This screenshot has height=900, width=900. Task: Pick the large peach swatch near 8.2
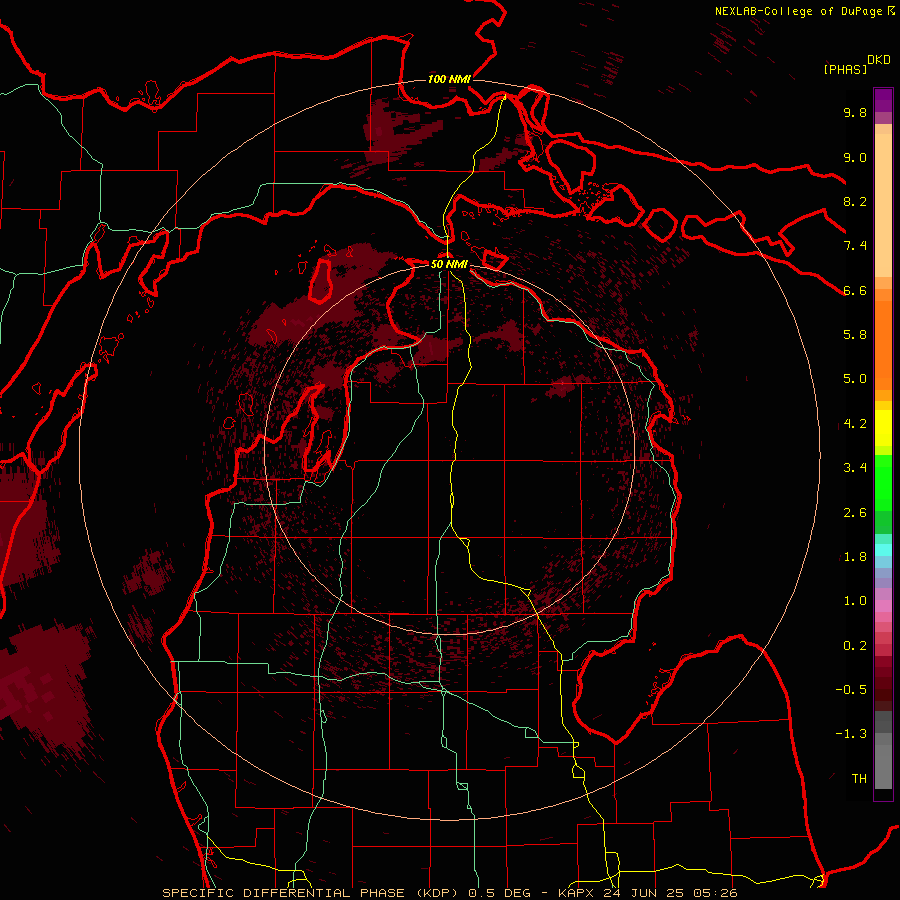883,206
